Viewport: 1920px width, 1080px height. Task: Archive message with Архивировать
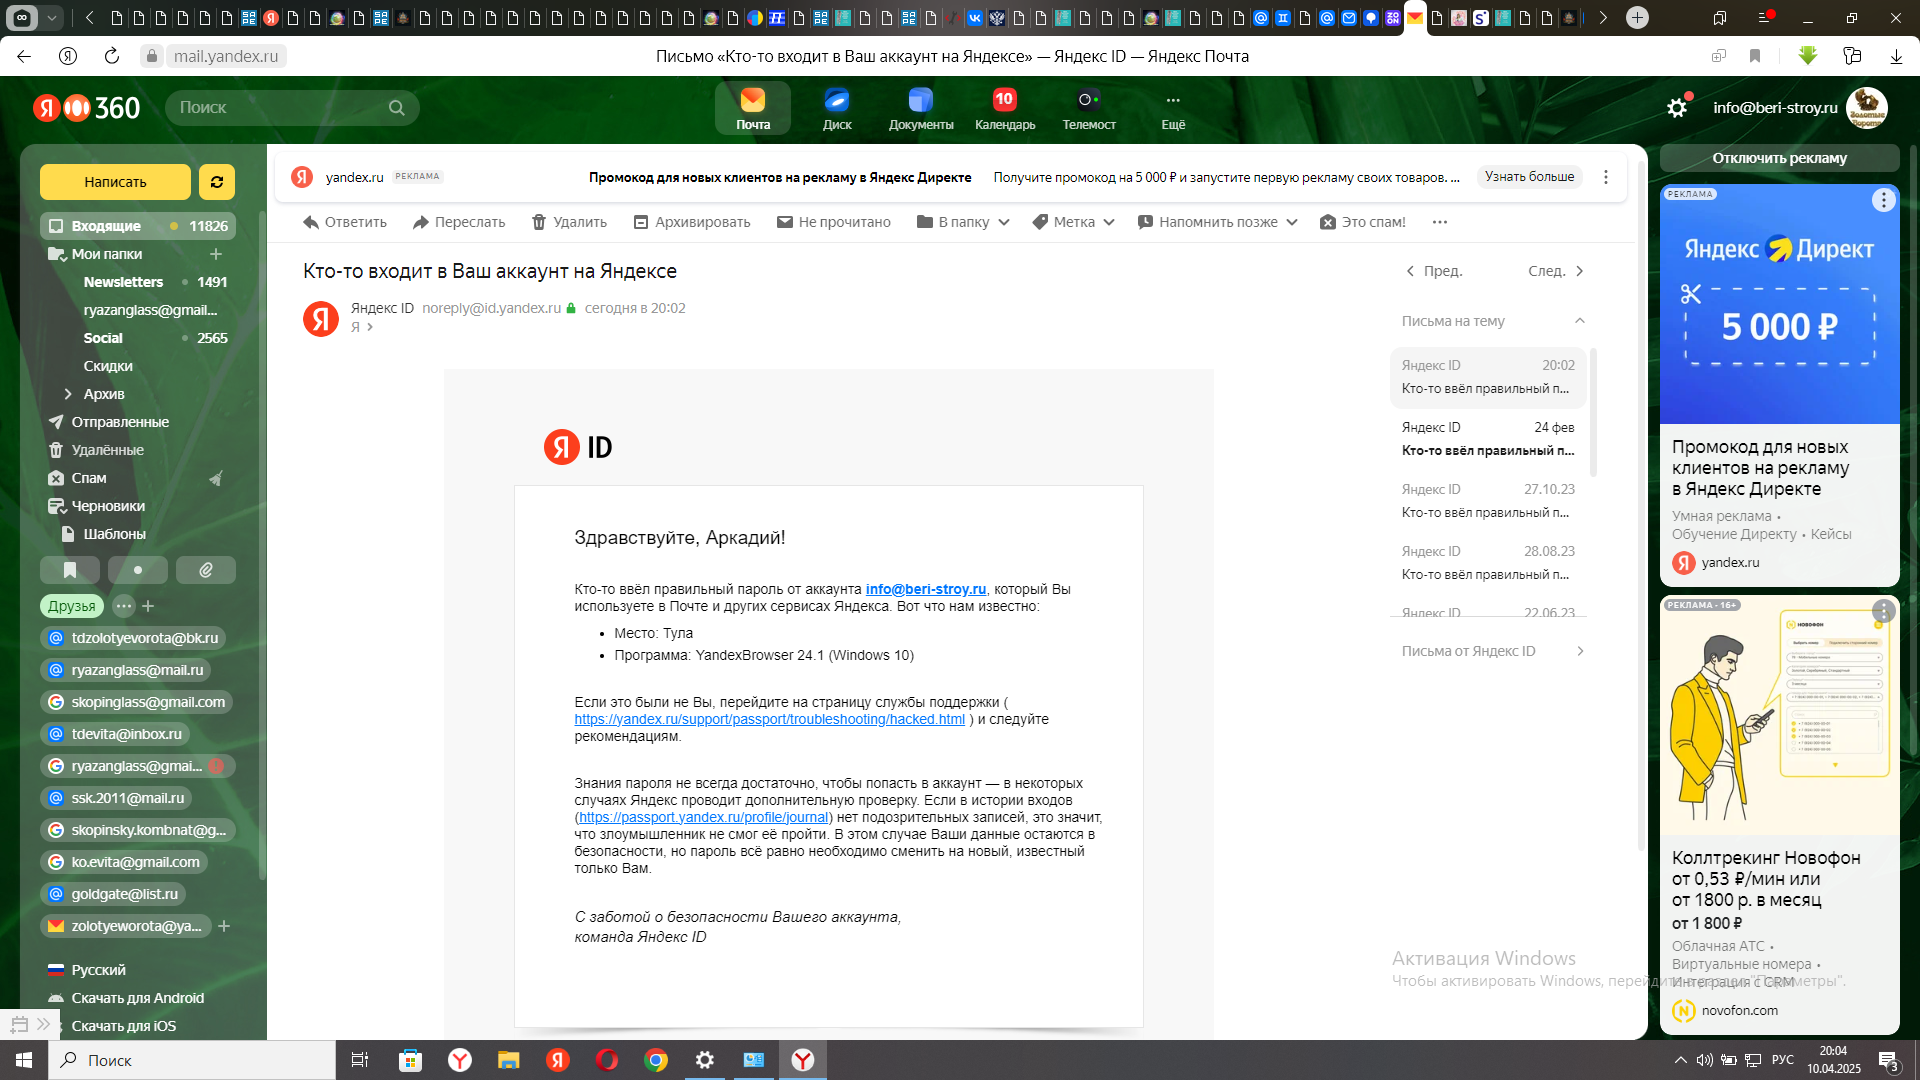click(692, 222)
